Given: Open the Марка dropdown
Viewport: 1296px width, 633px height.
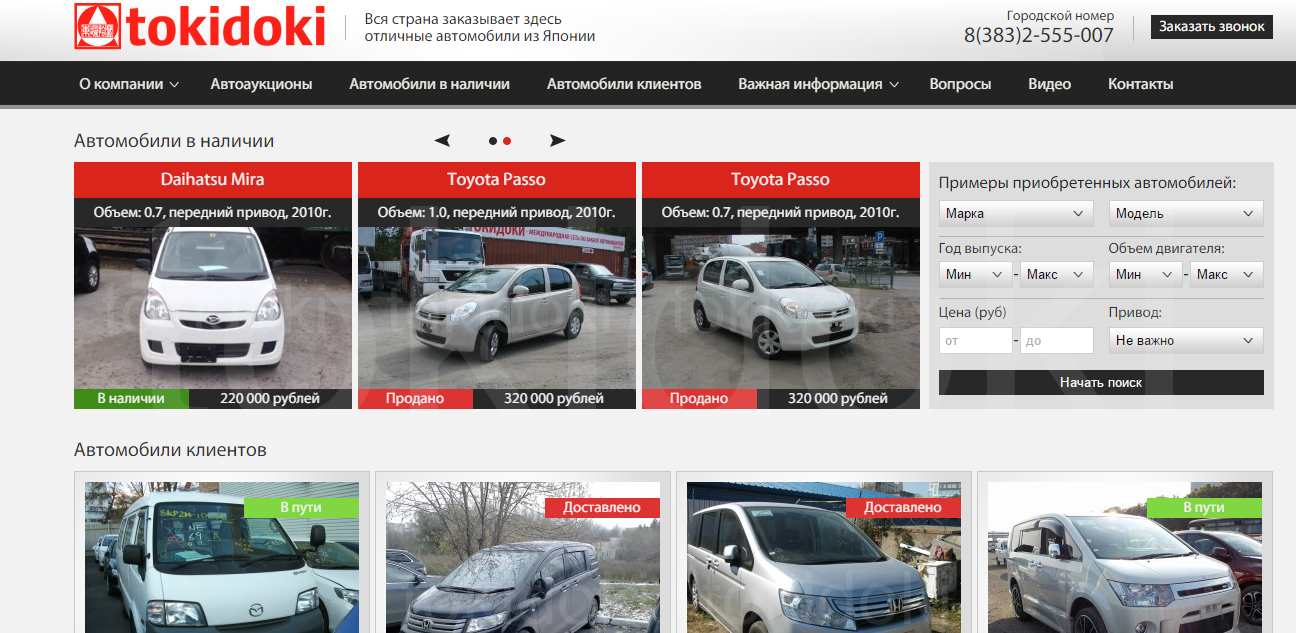Looking at the screenshot, I should [1016, 213].
